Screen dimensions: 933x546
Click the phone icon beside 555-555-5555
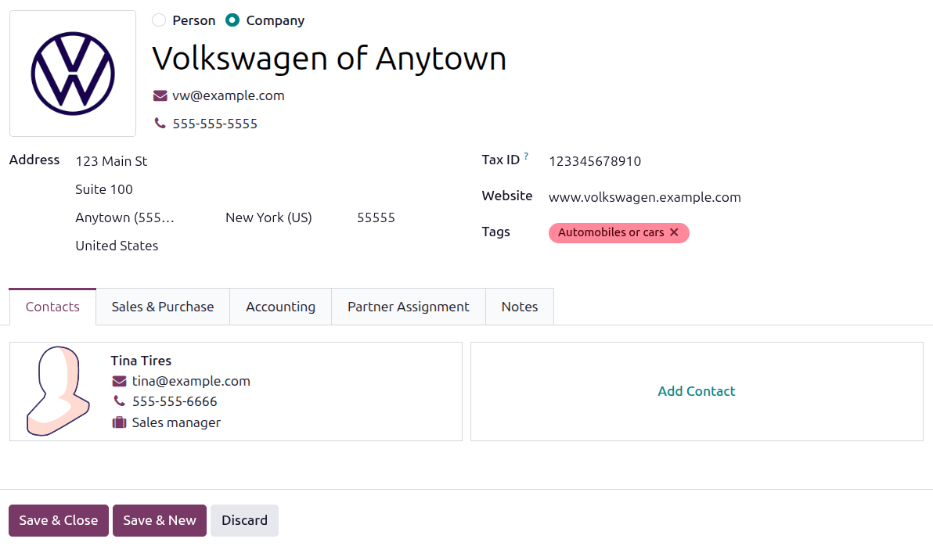160,124
